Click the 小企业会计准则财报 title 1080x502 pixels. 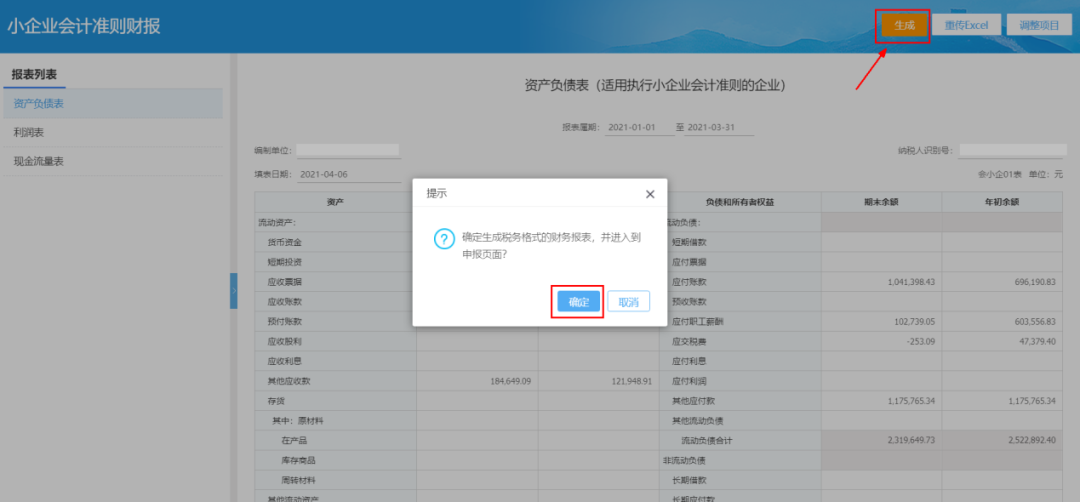pyautogui.click(x=84, y=26)
